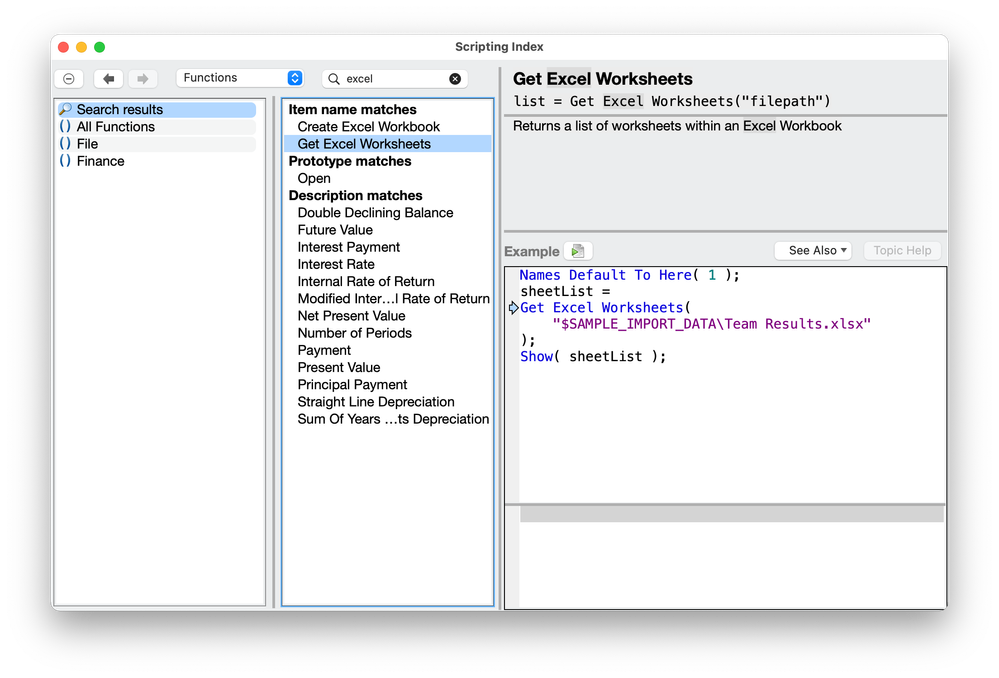This screenshot has height=678, width=999.
Task: Click the Item name matches heading
Action: (352, 110)
